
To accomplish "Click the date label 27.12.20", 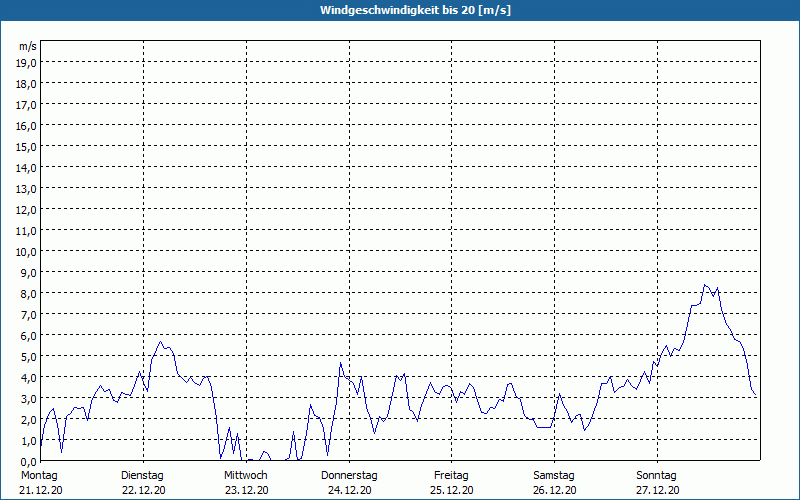I will pos(658,490).
